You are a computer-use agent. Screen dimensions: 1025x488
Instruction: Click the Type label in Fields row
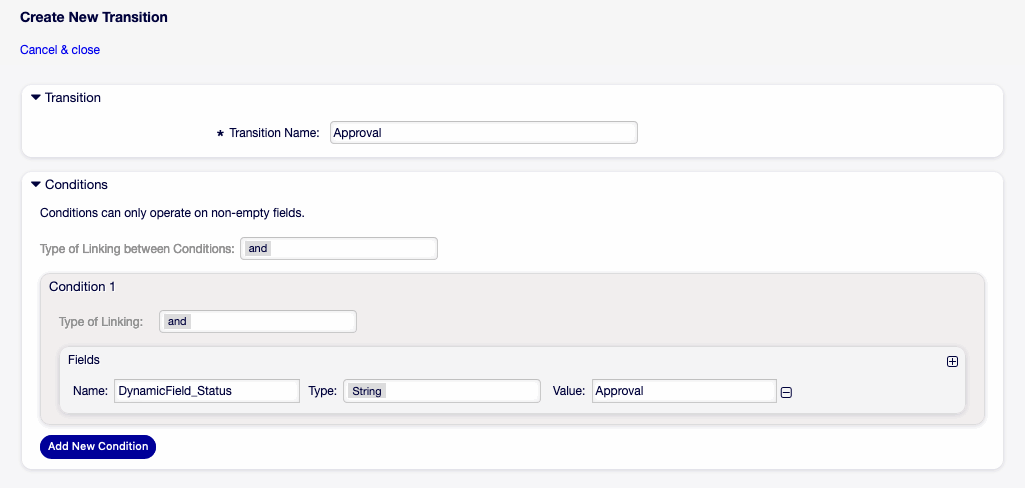[x=322, y=391]
